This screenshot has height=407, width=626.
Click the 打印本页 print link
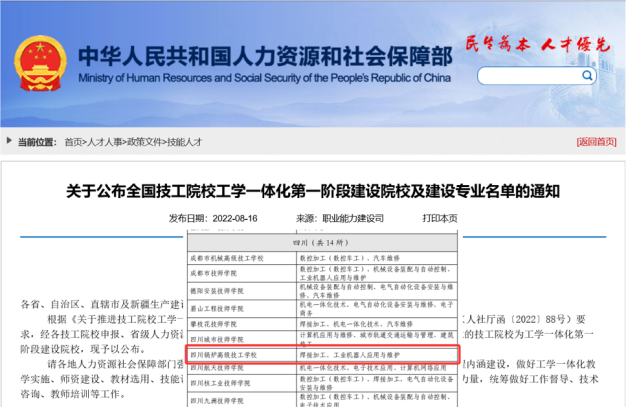click(x=440, y=218)
